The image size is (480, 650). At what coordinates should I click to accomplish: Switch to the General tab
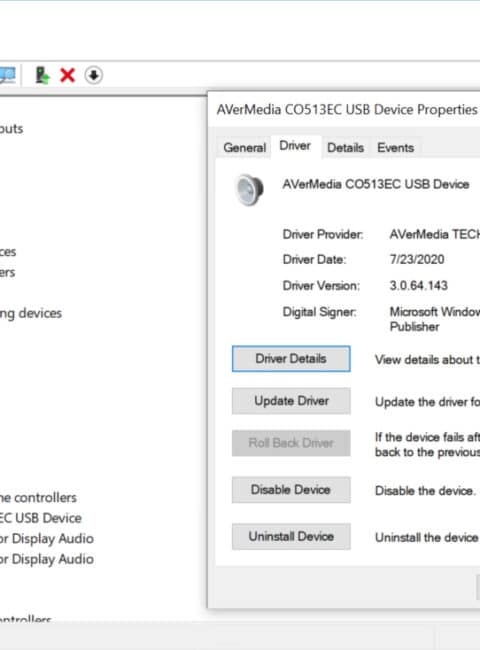click(x=244, y=148)
